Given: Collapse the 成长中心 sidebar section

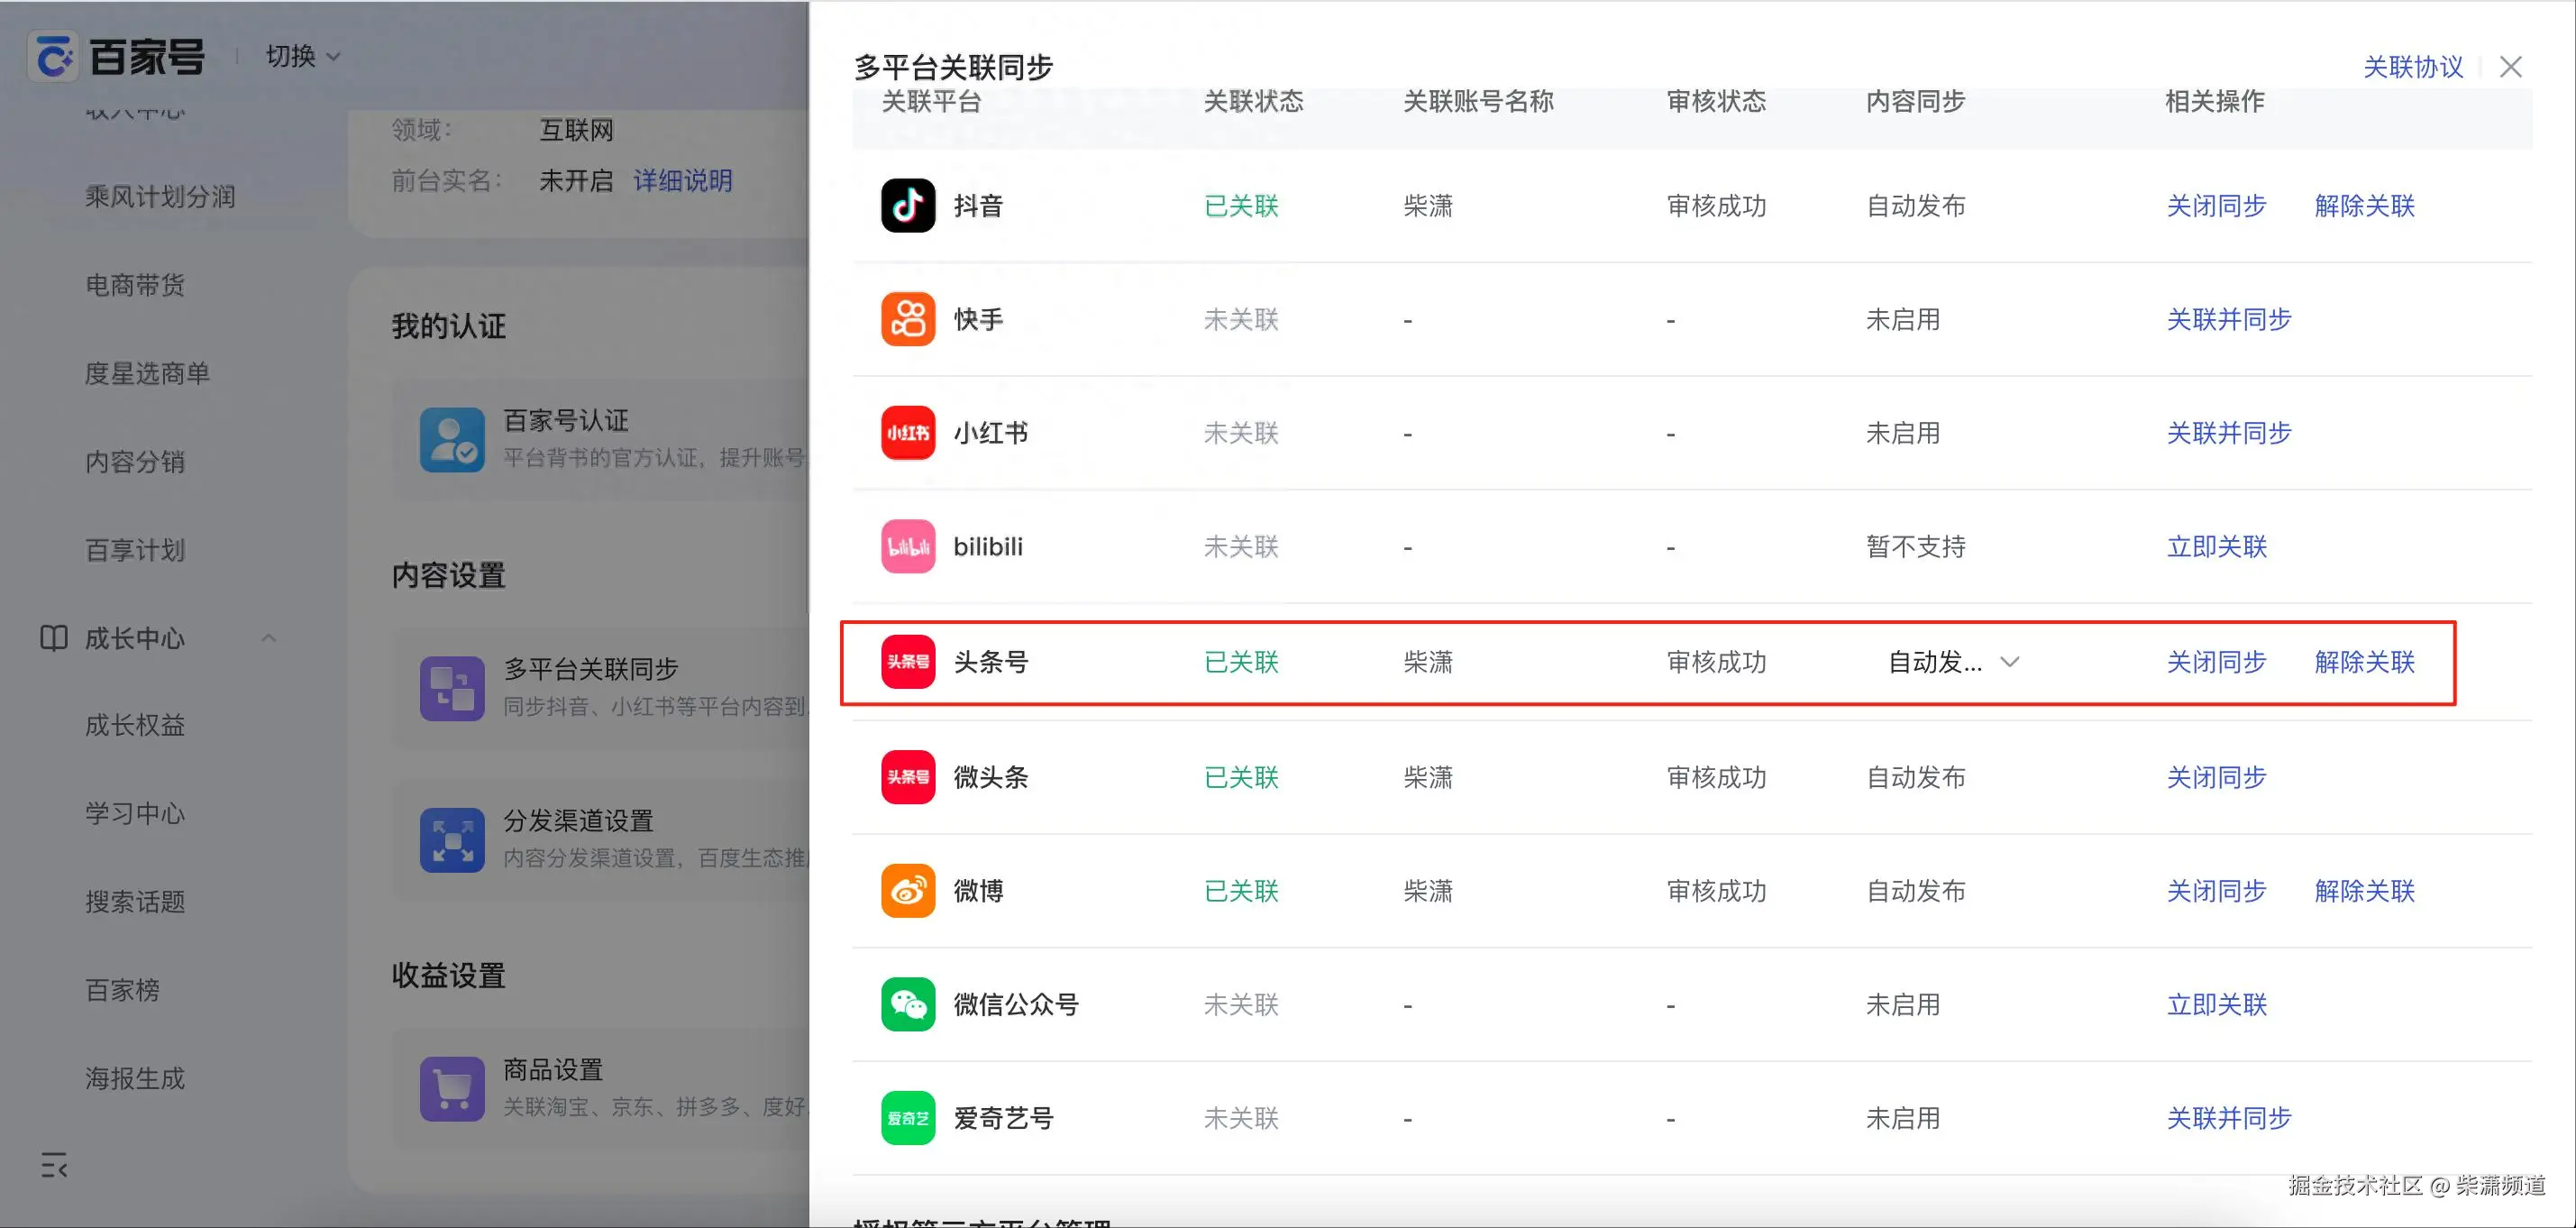Looking at the screenshot, I should [x=268, y=638].
